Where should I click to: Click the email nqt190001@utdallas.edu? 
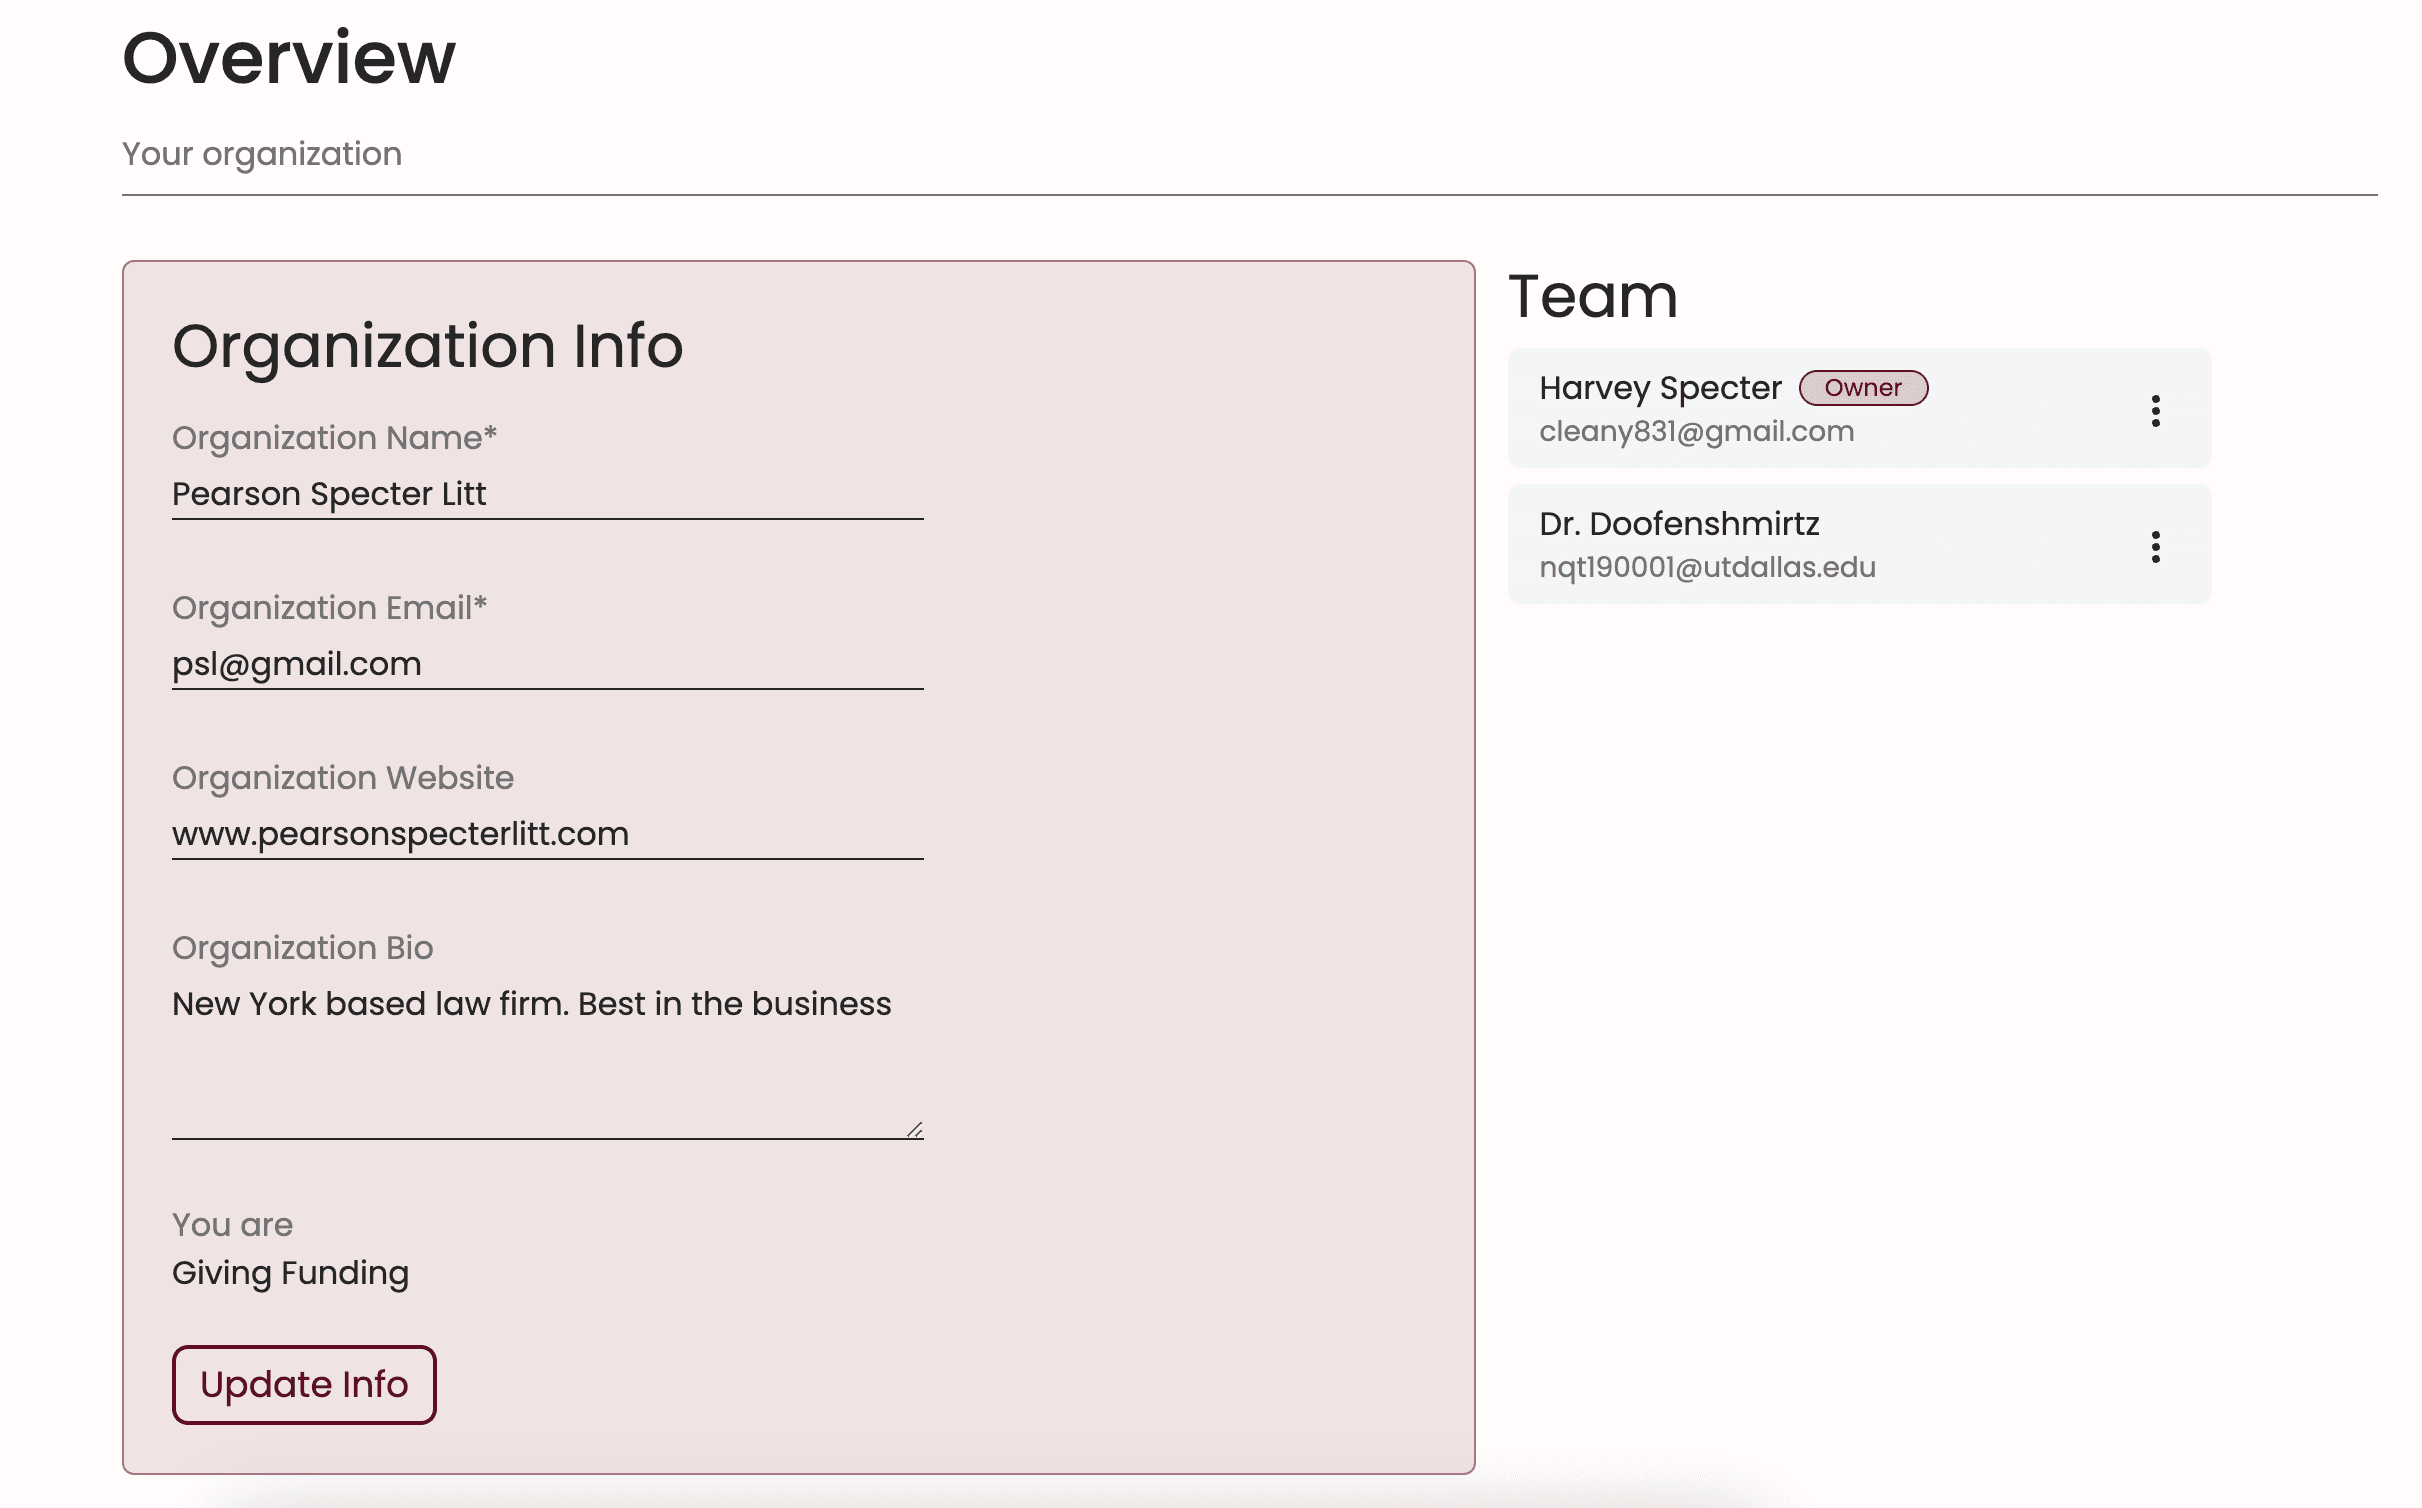pos(1707,567)
